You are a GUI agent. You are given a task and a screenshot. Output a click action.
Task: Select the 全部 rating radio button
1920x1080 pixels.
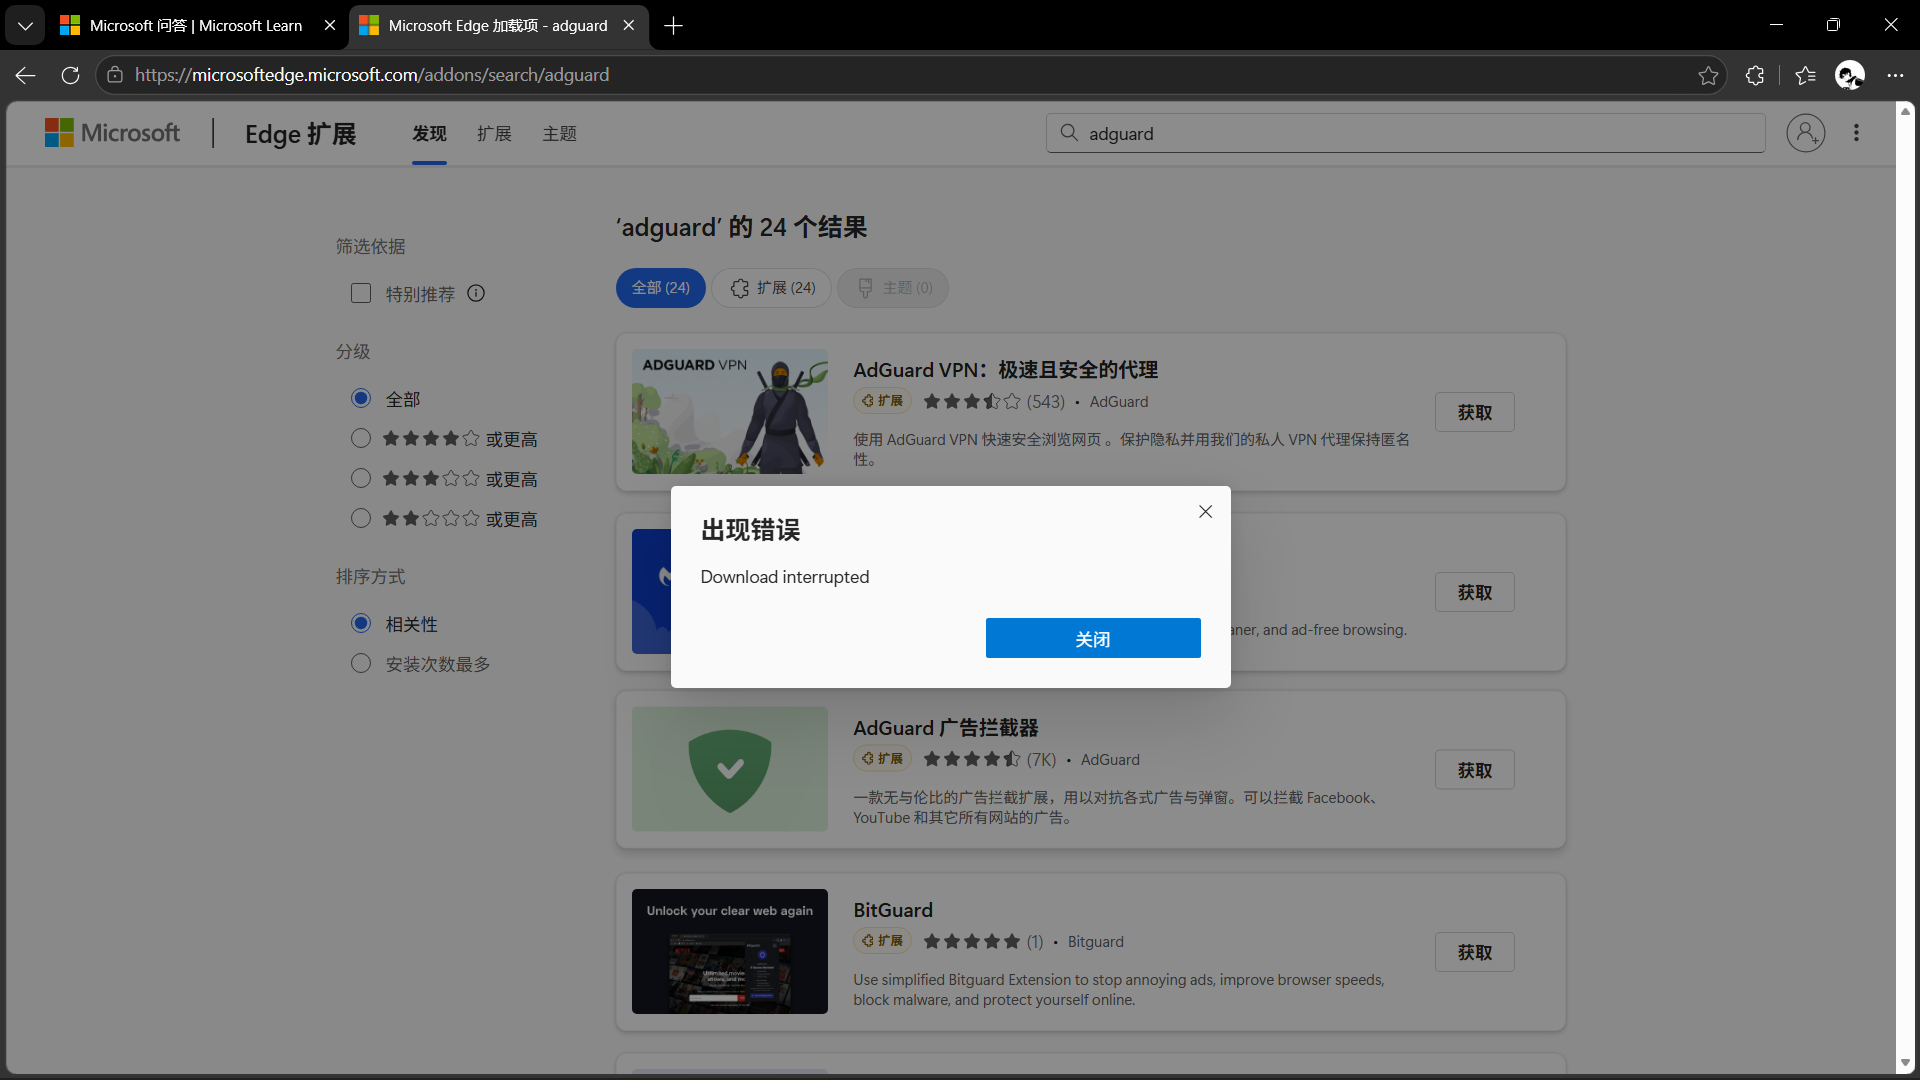click(361, 399)
